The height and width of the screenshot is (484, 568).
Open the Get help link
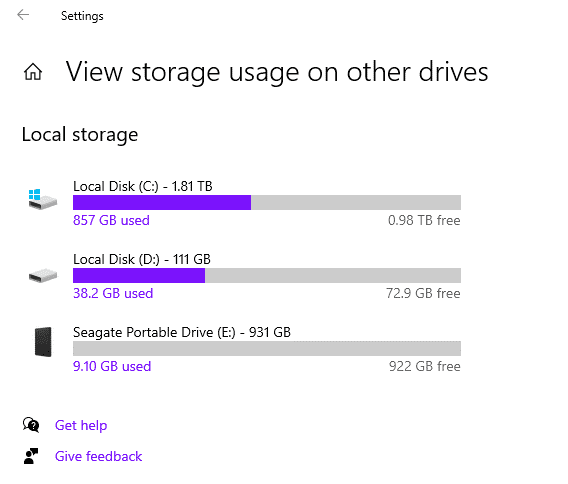(x=81, y=425)
